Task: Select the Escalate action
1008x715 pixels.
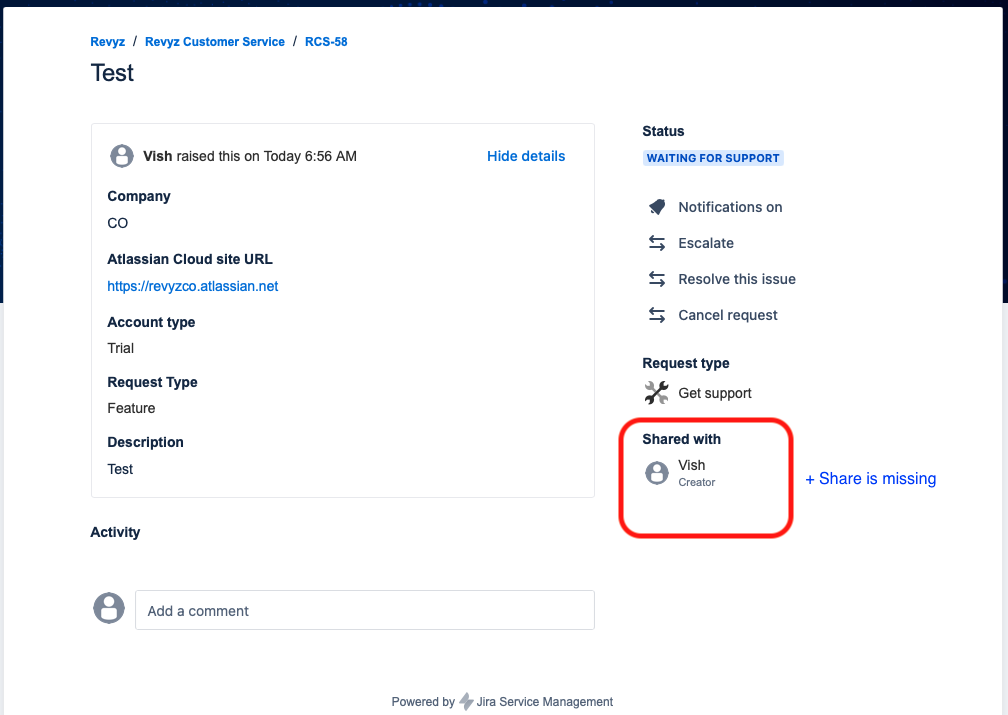Action: [706, 243]
